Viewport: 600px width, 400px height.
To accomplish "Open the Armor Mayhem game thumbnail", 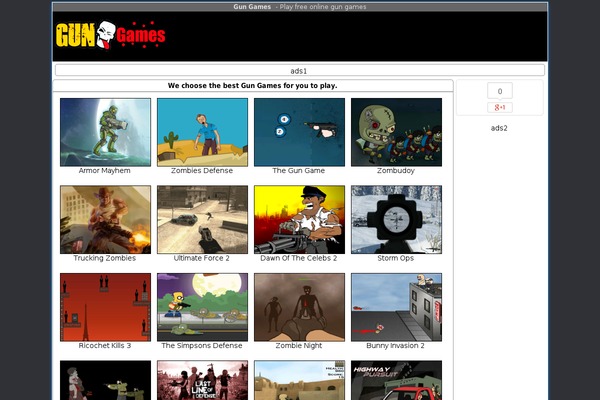I will [x=105, y=132].
